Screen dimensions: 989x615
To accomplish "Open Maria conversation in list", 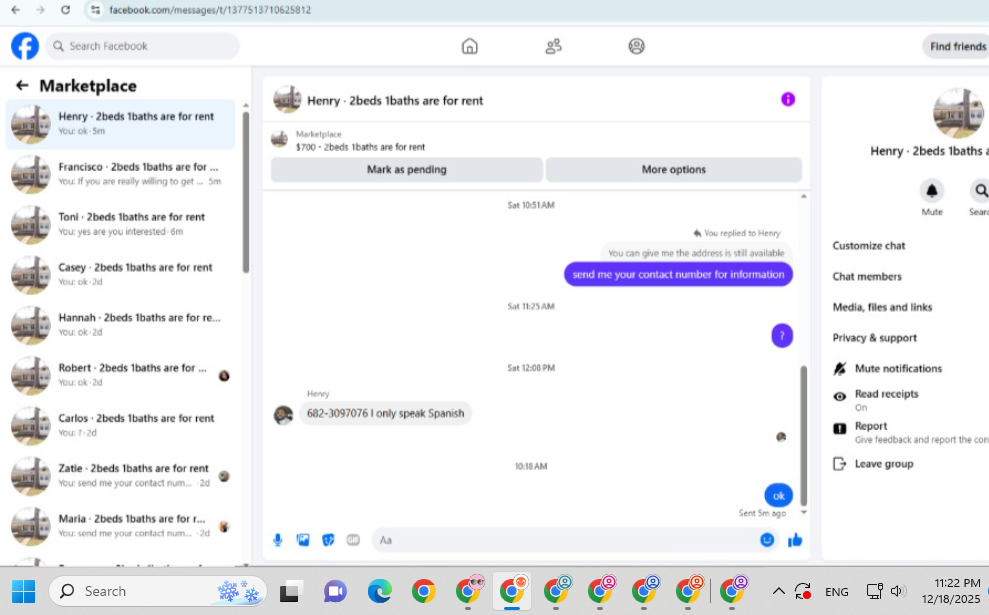I will 120,526.
